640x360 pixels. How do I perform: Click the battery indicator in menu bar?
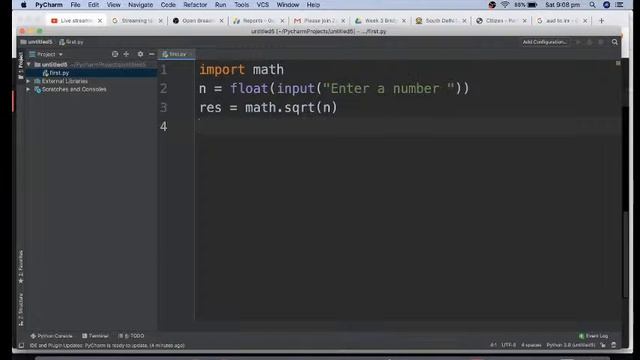tap(526, 5)
